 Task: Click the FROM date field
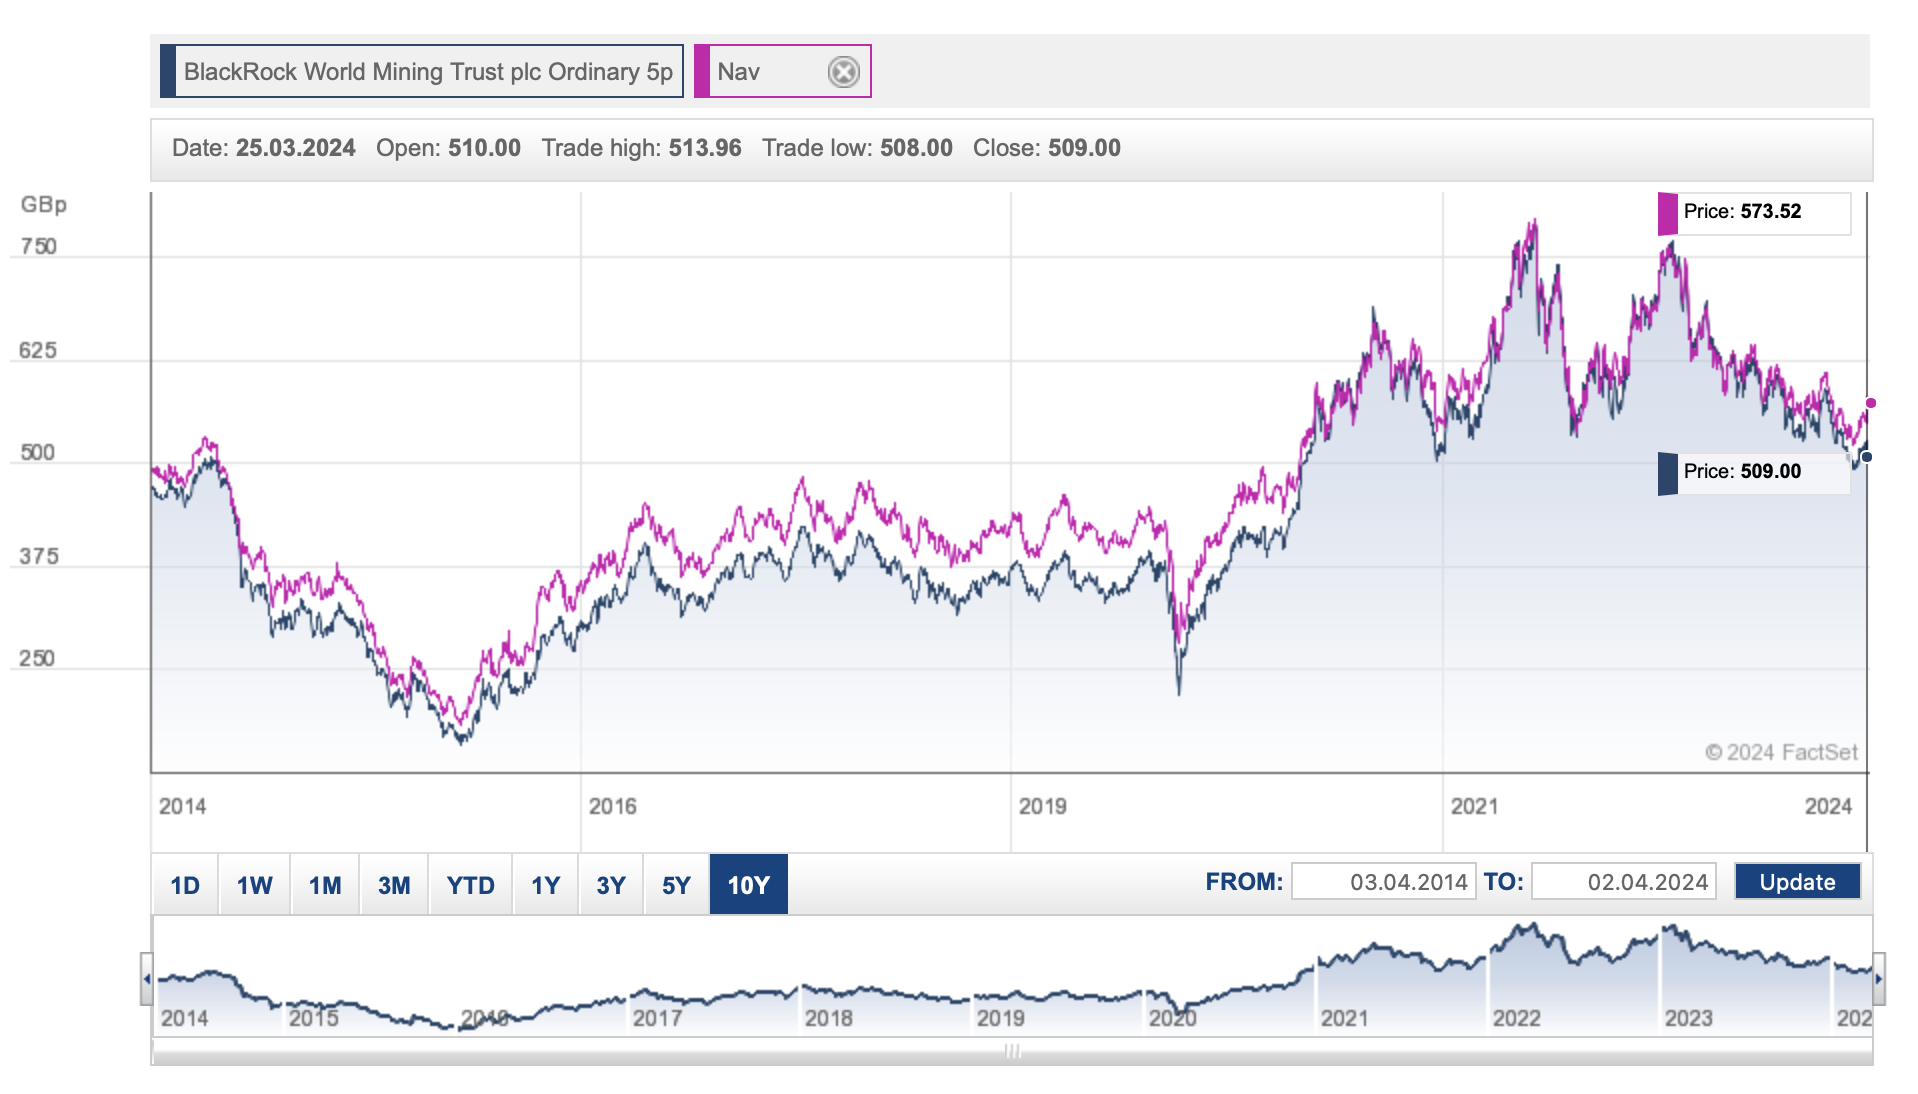coord(1383,882)
